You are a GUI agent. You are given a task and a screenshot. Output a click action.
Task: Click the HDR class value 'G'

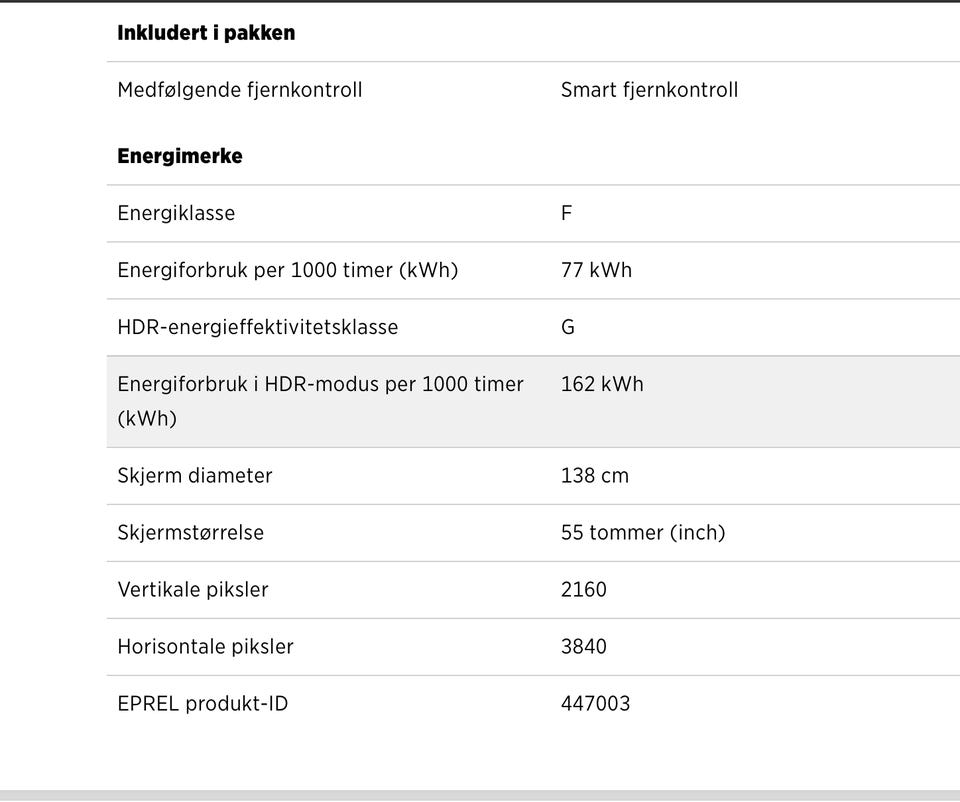[568, 327]
